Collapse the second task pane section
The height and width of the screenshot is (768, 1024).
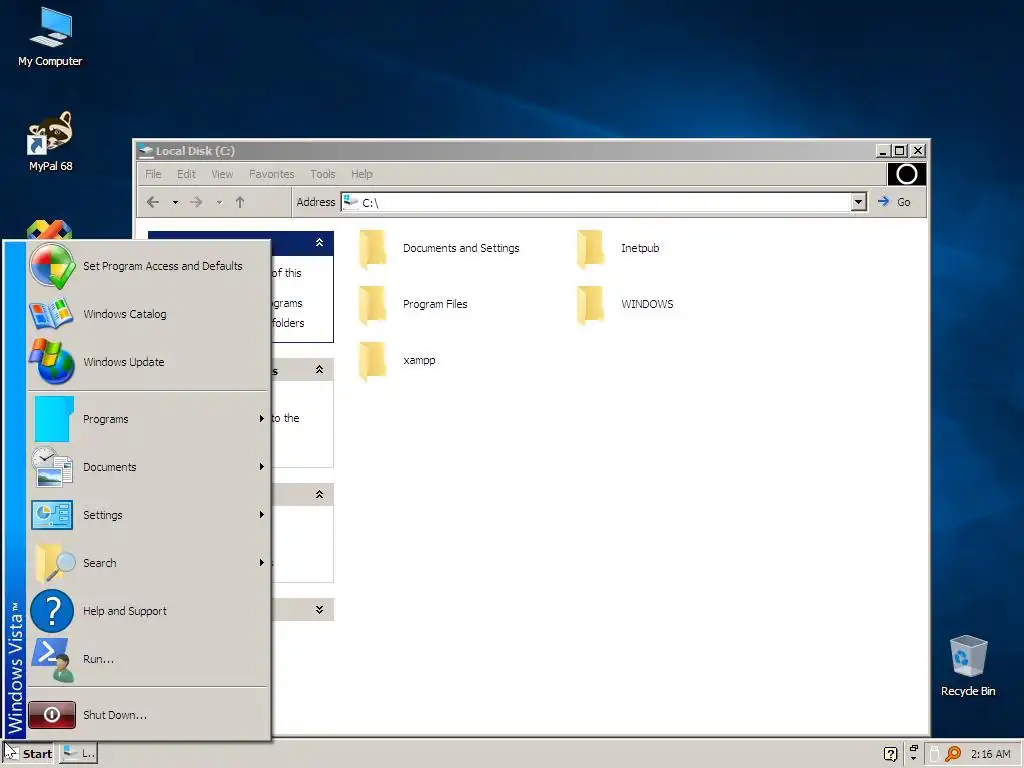coord(319,370)
